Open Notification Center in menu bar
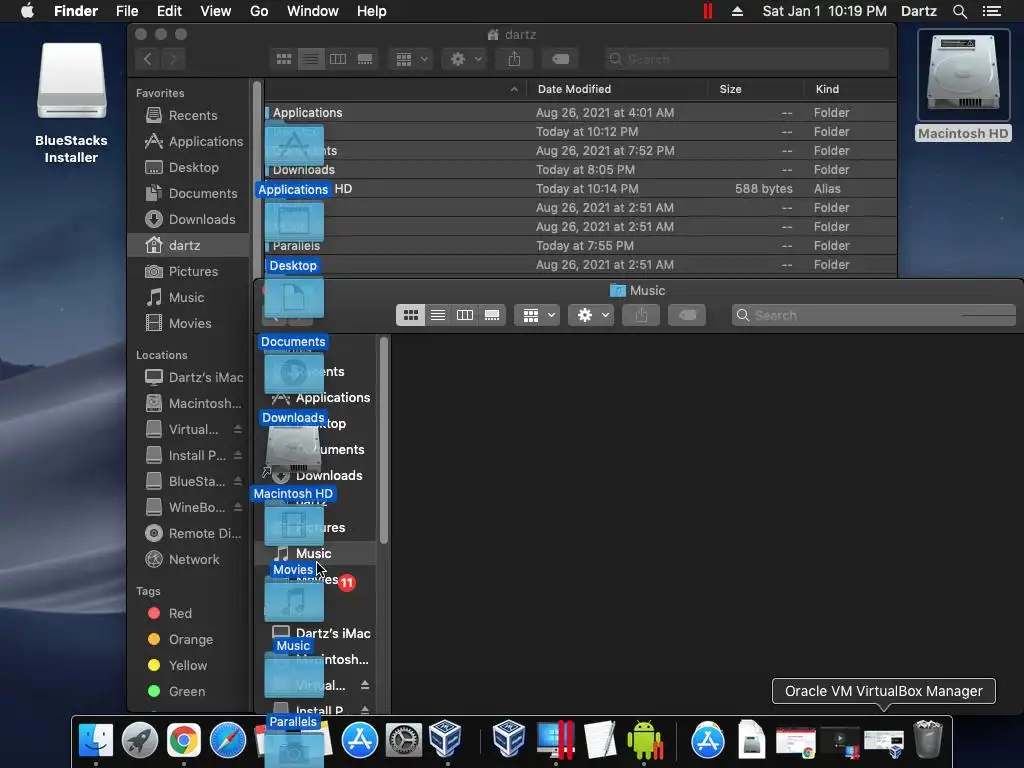 tap(992, 11)
